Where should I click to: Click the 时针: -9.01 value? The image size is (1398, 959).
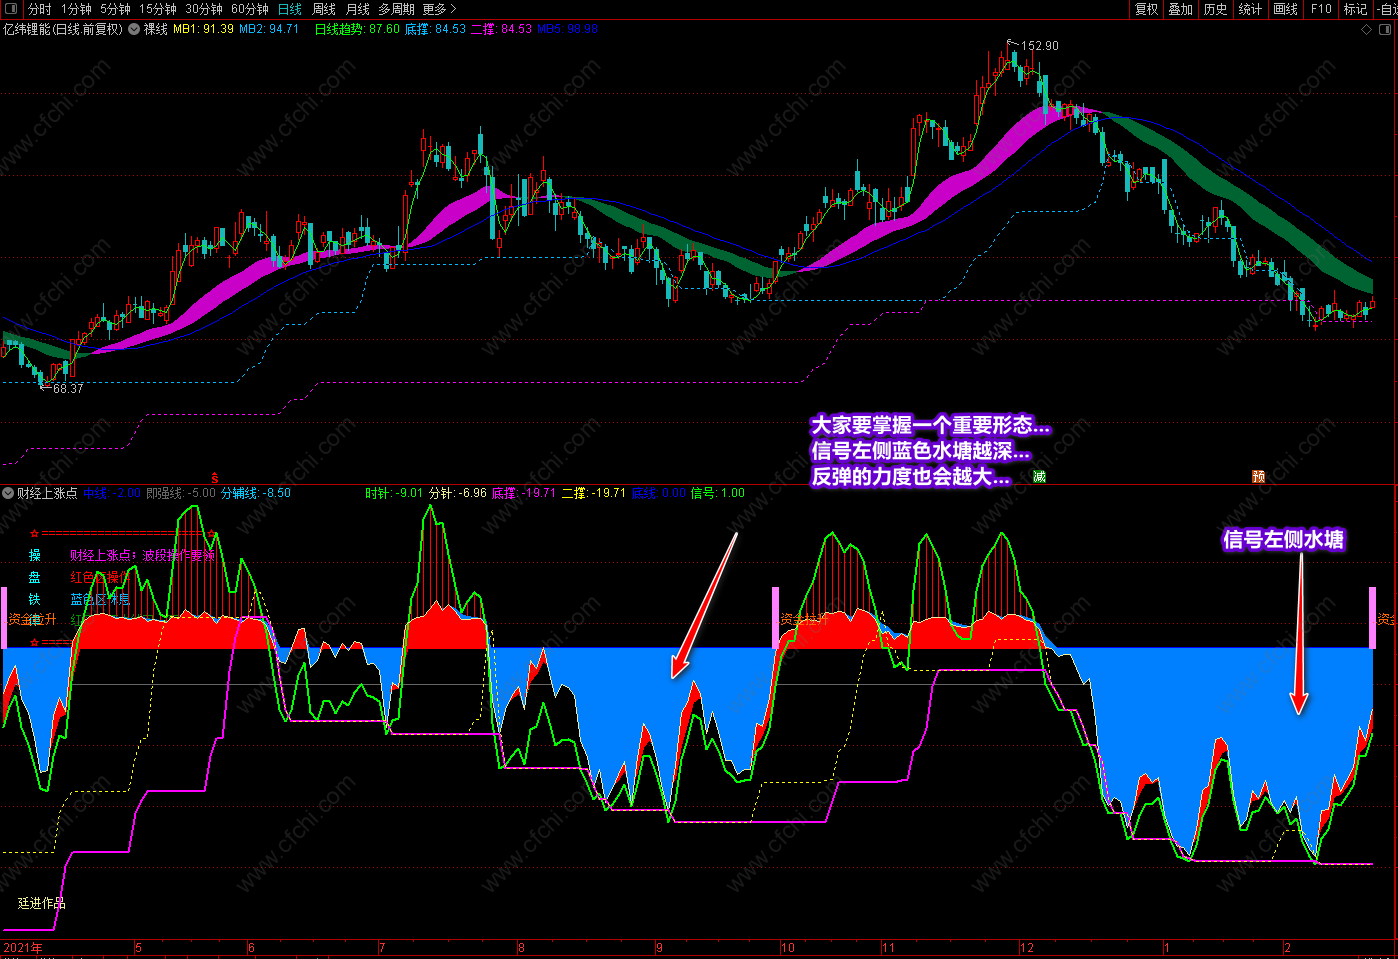(394, 493)
